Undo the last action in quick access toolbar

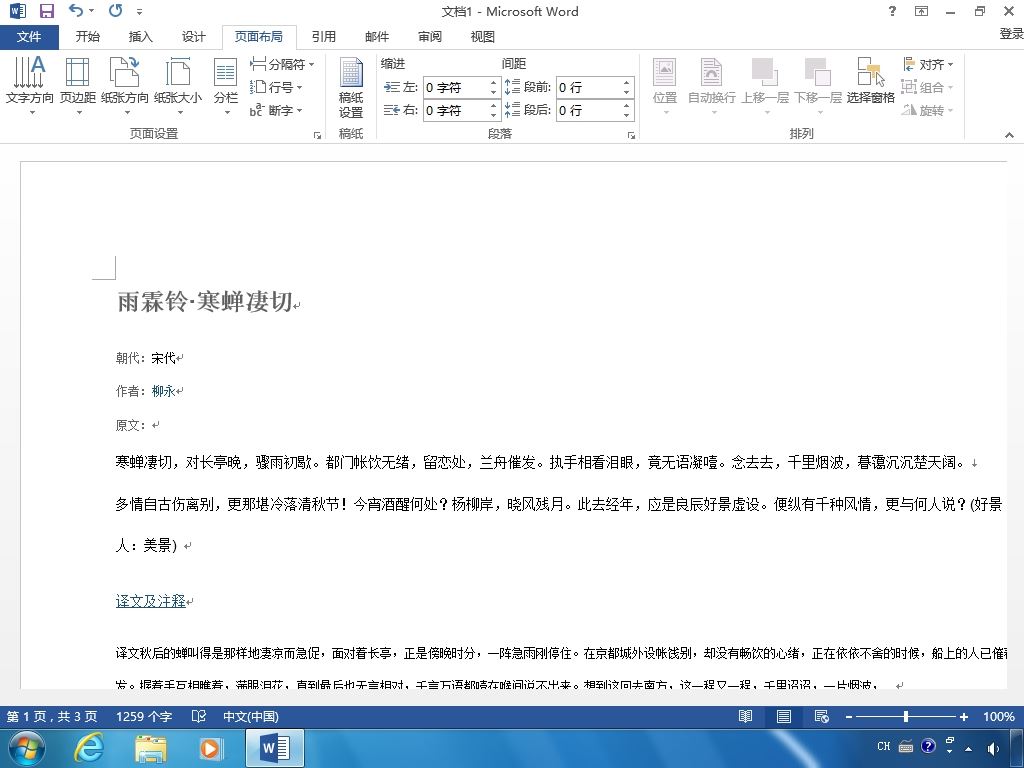(x=76, y=11)
